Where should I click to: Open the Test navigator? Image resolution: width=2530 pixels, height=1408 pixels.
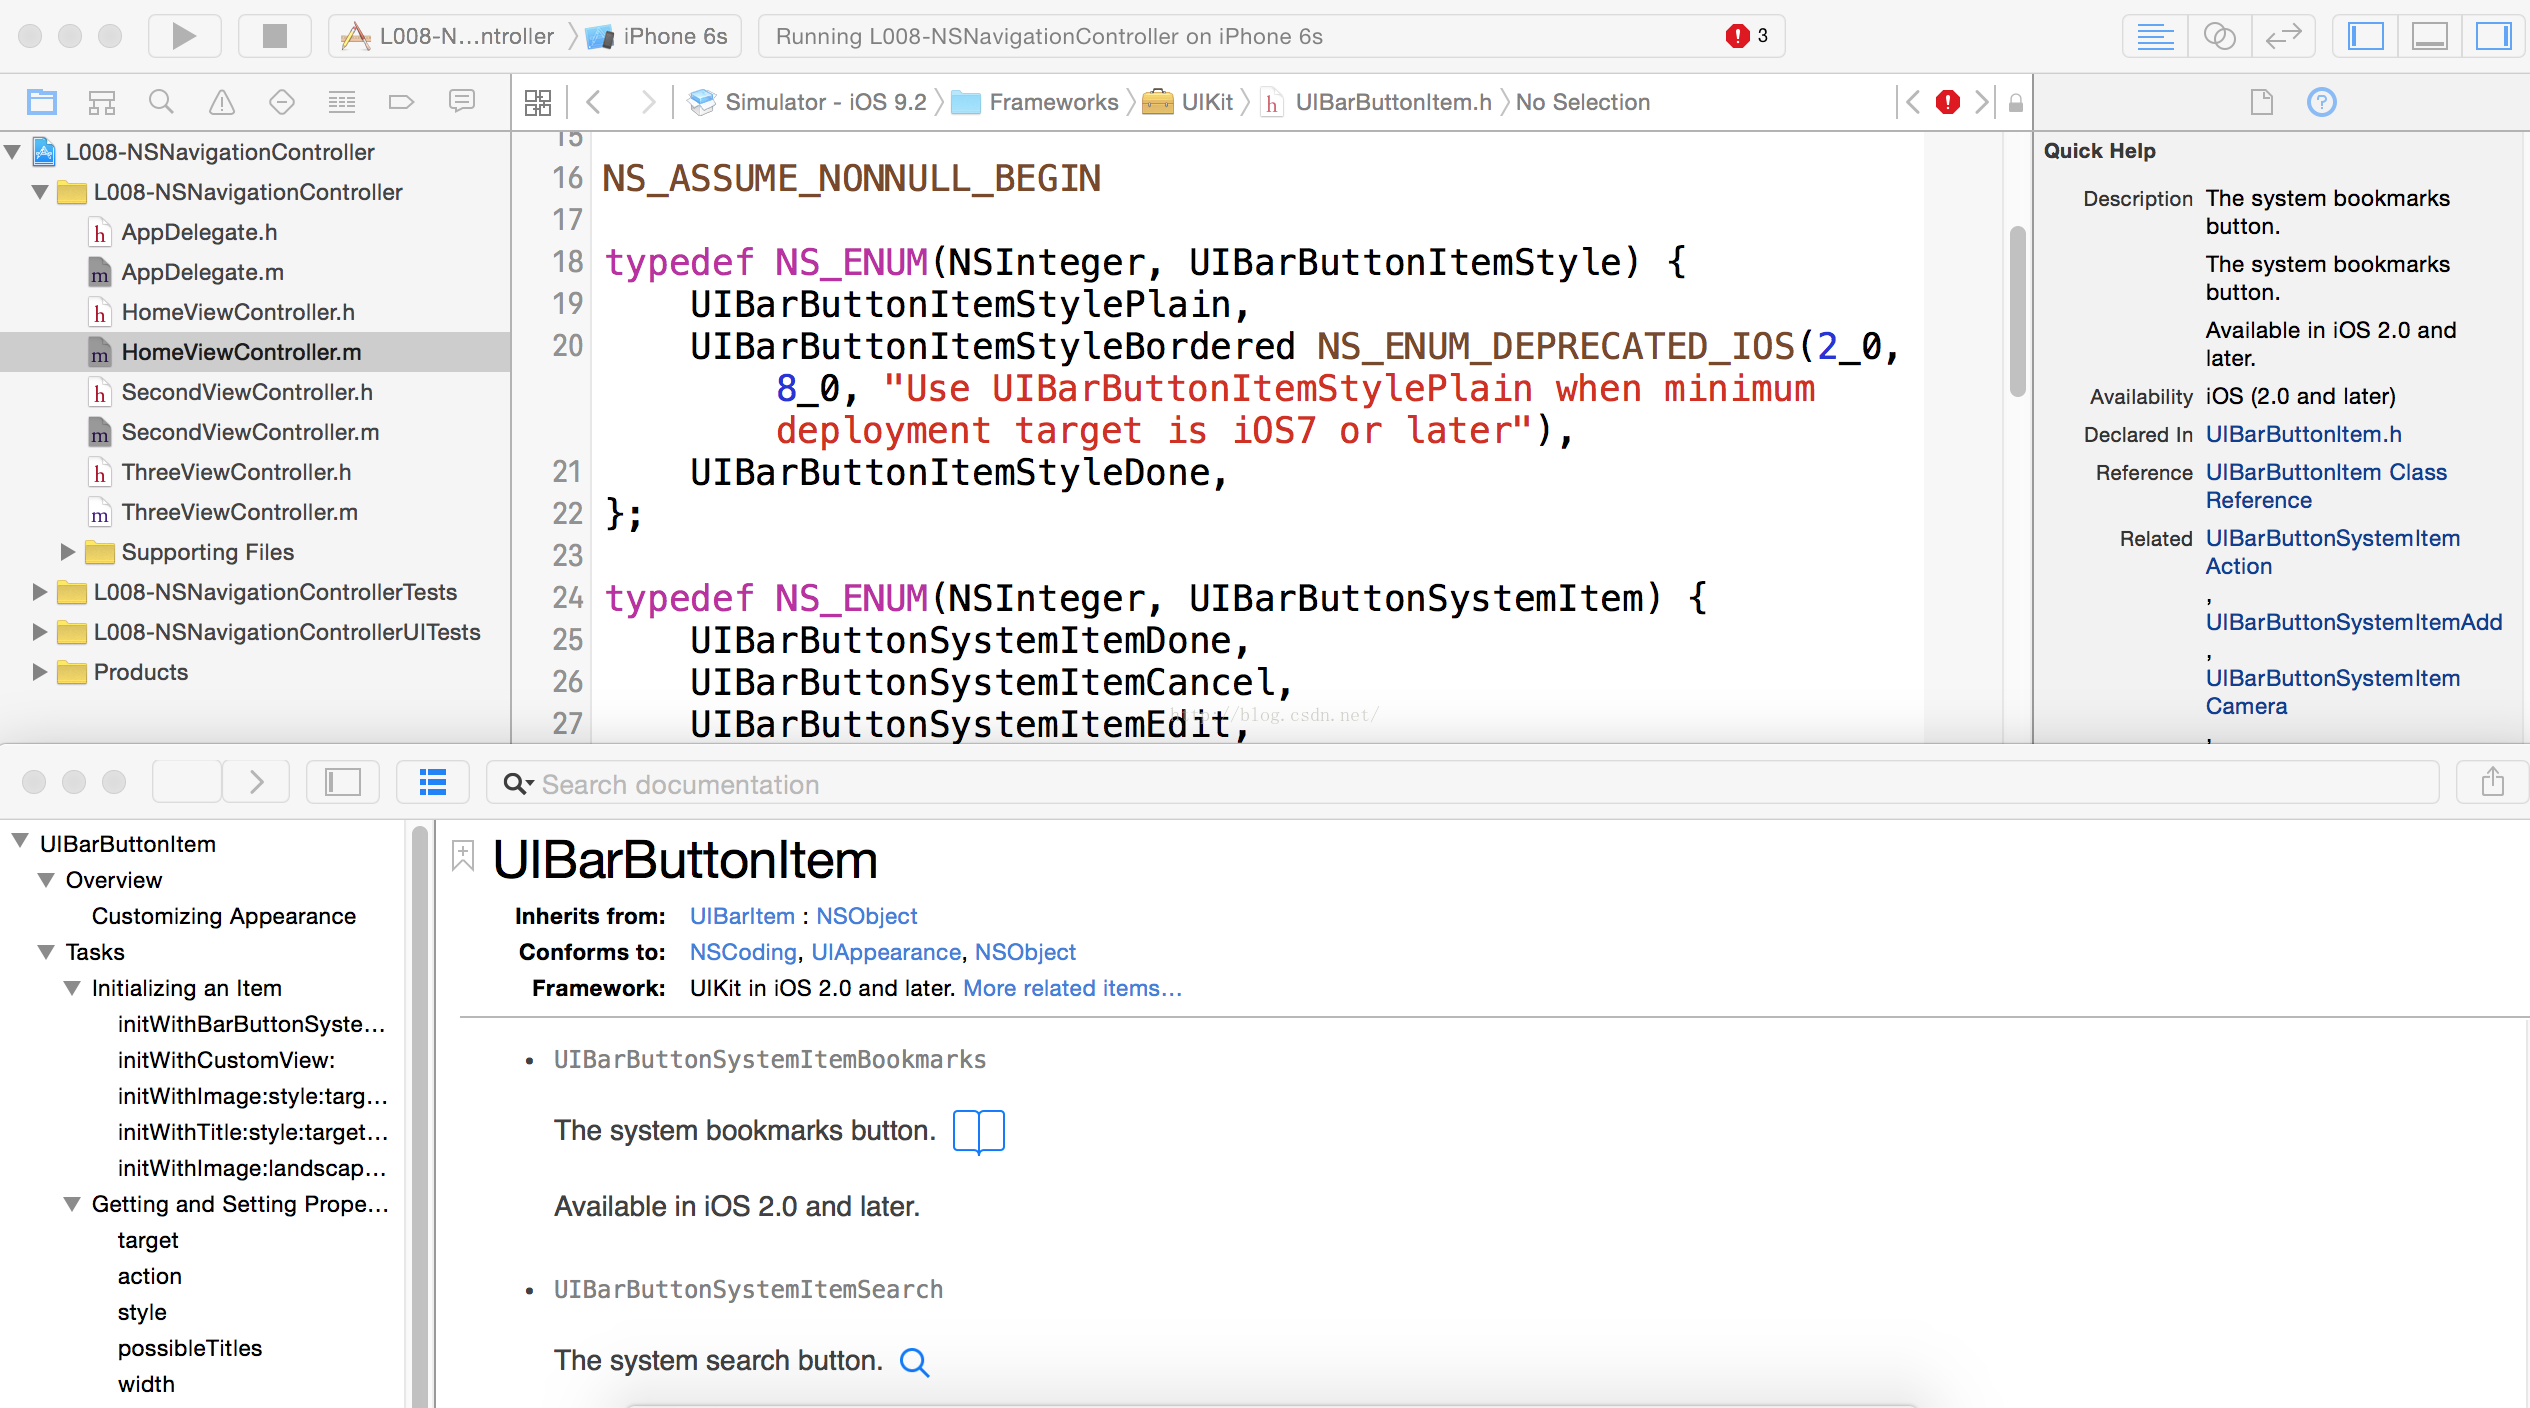point(282,101)
